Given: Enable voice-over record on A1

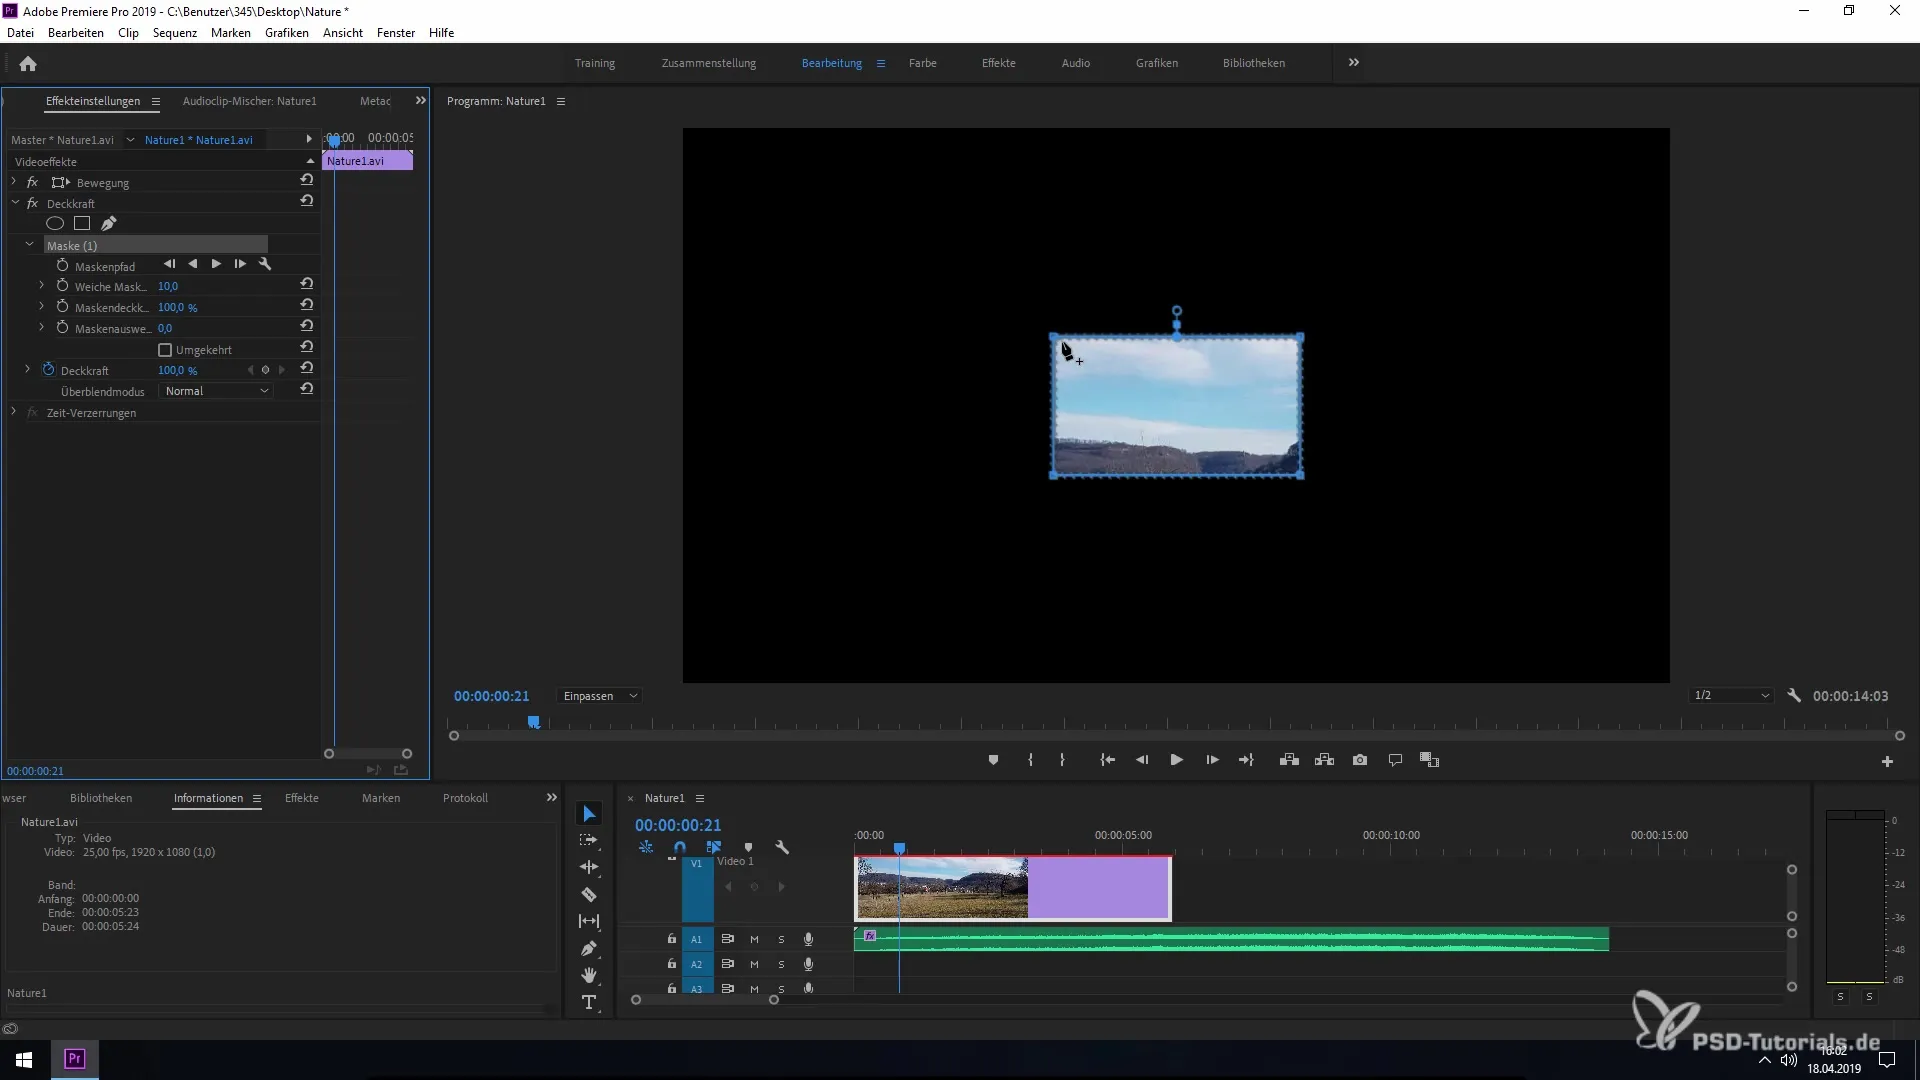Looking at the screenshot, I should (x=808, y=940).
